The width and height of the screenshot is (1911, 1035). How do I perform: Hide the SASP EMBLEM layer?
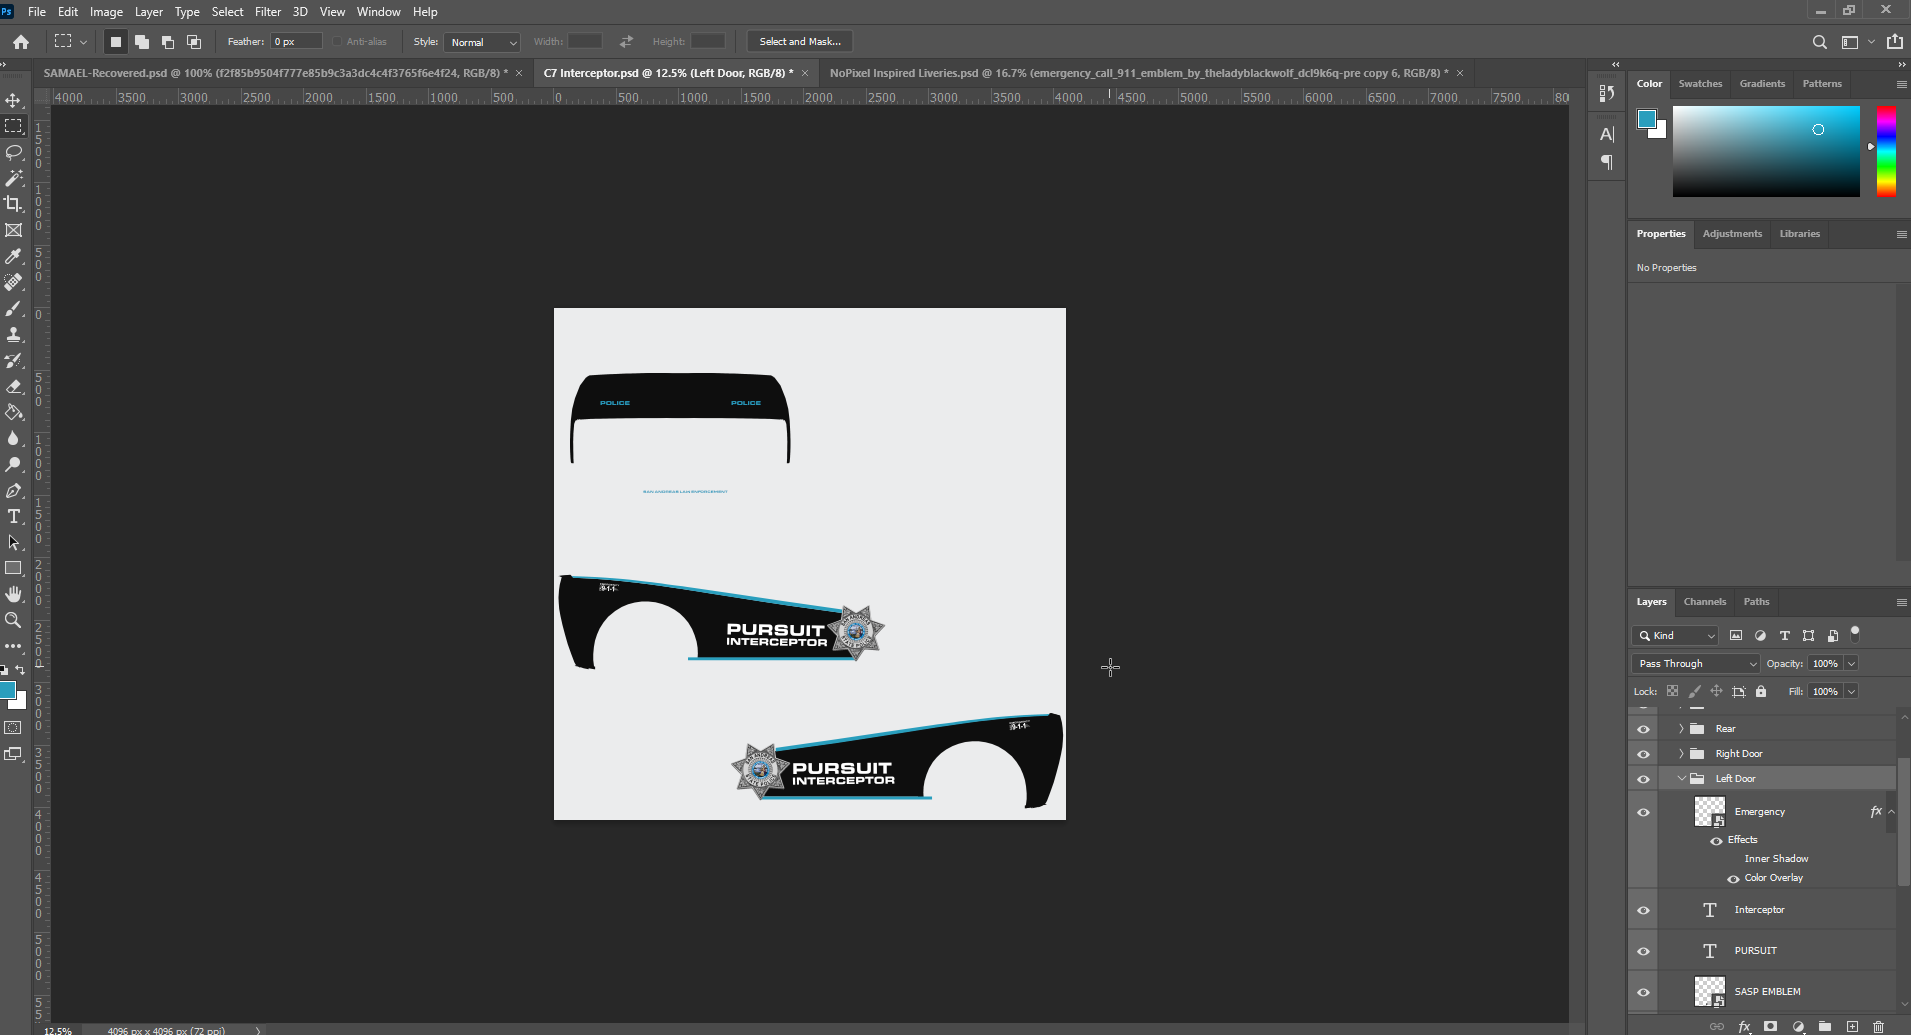tap(1643, 992)
